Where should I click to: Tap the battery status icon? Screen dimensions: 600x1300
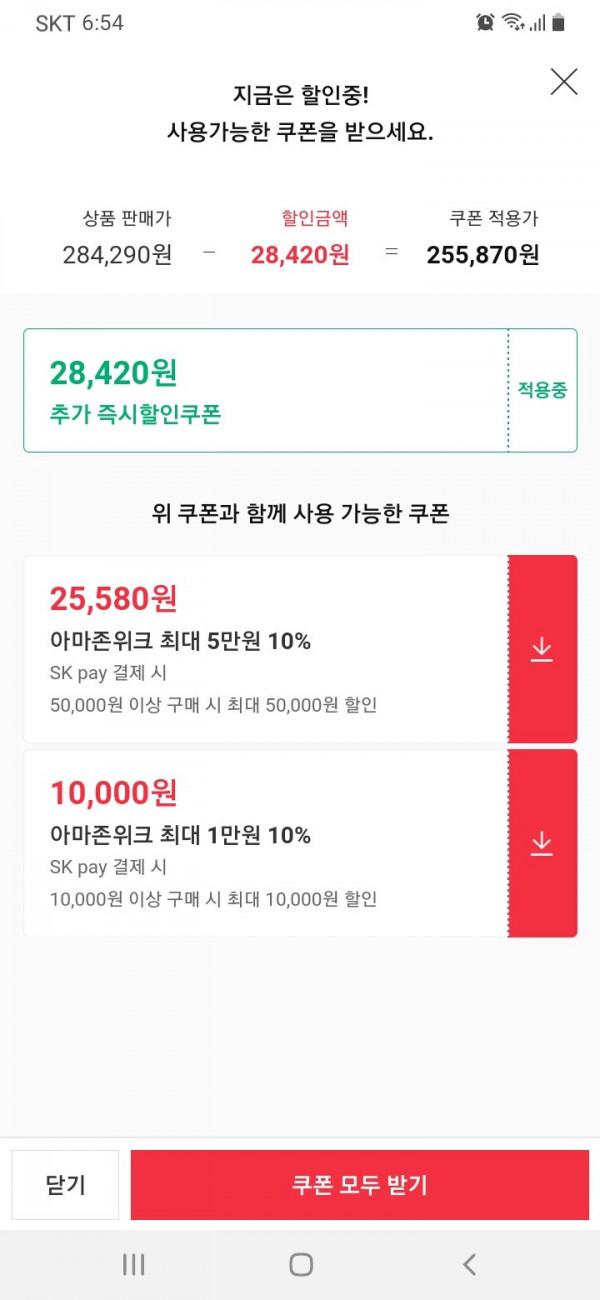(558, 22)
